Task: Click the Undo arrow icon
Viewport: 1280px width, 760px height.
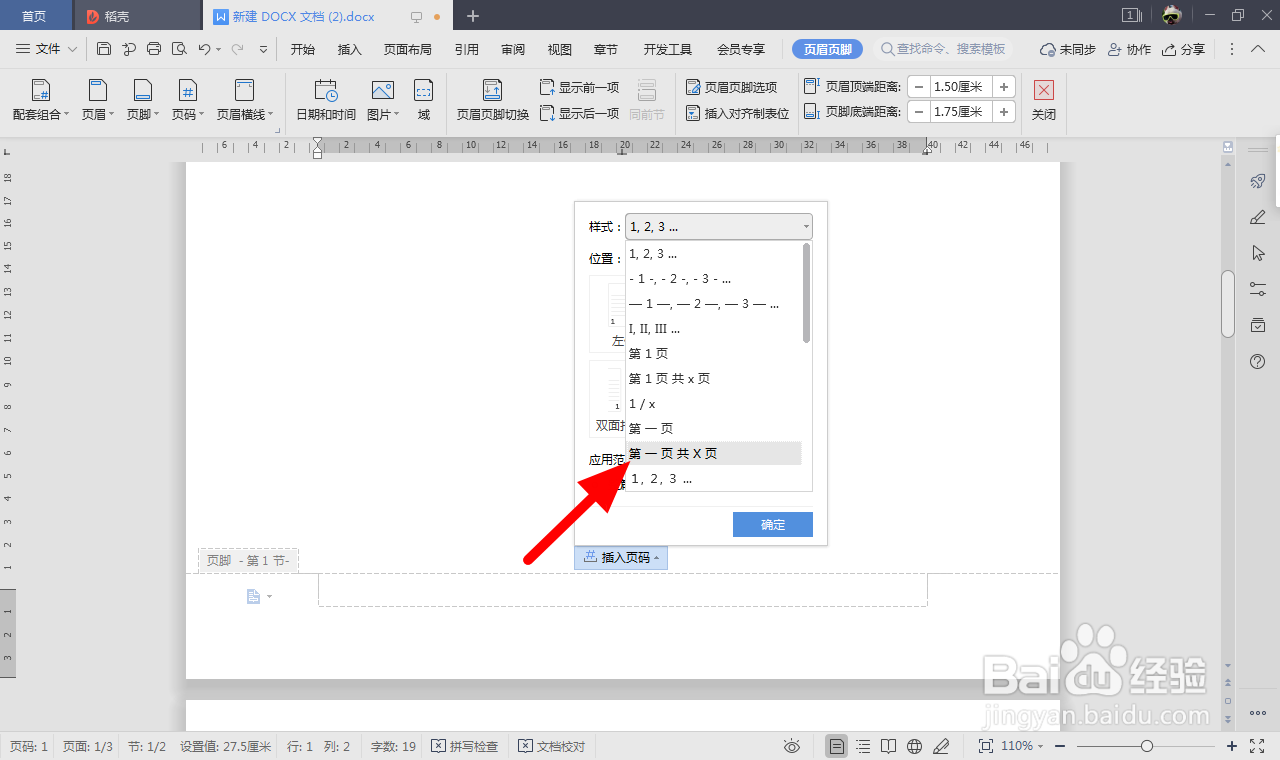Action: 204,49
